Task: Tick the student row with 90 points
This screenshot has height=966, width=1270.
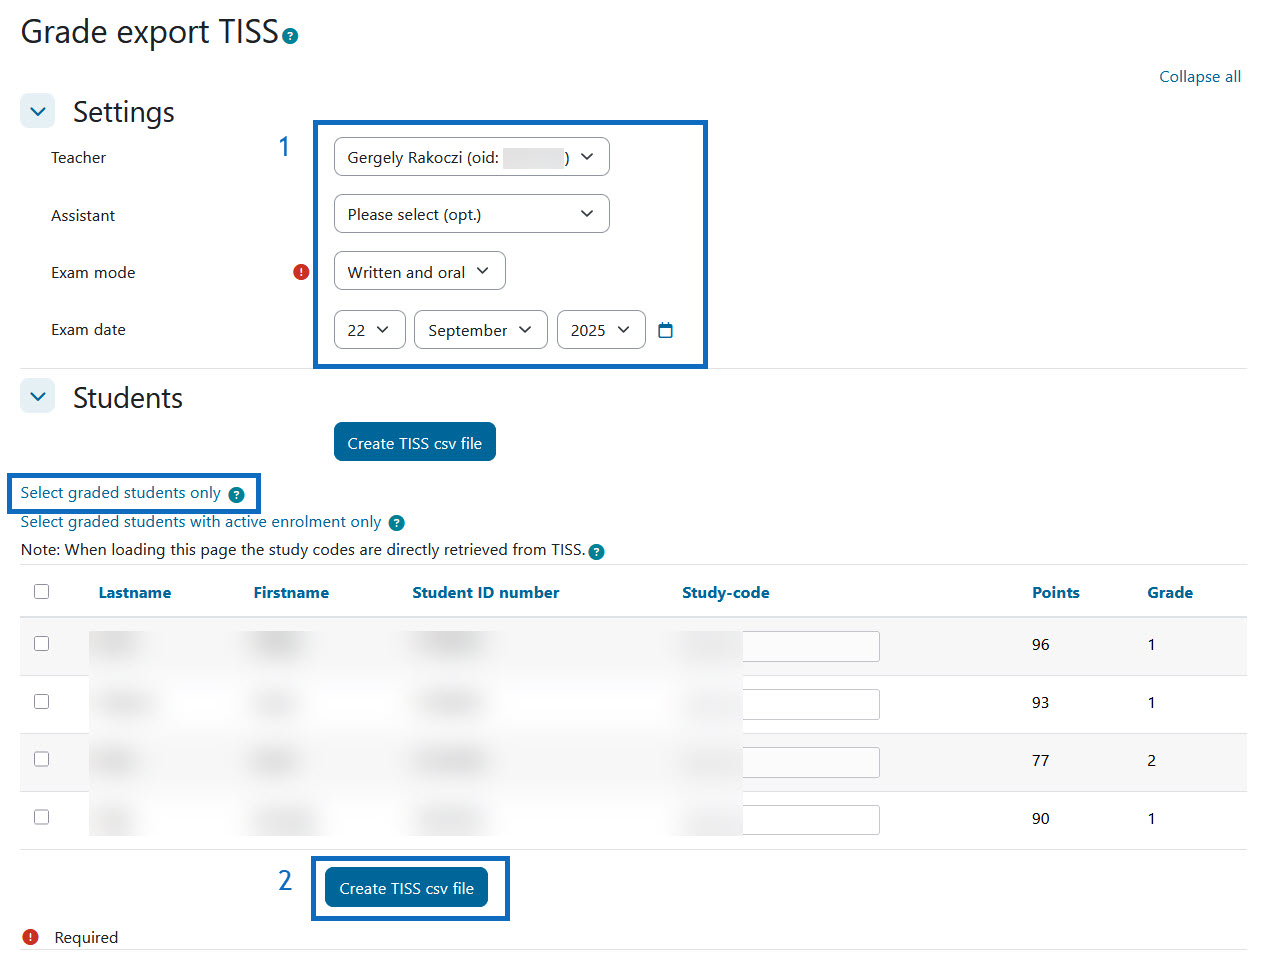Action: [x=42, y=818]
